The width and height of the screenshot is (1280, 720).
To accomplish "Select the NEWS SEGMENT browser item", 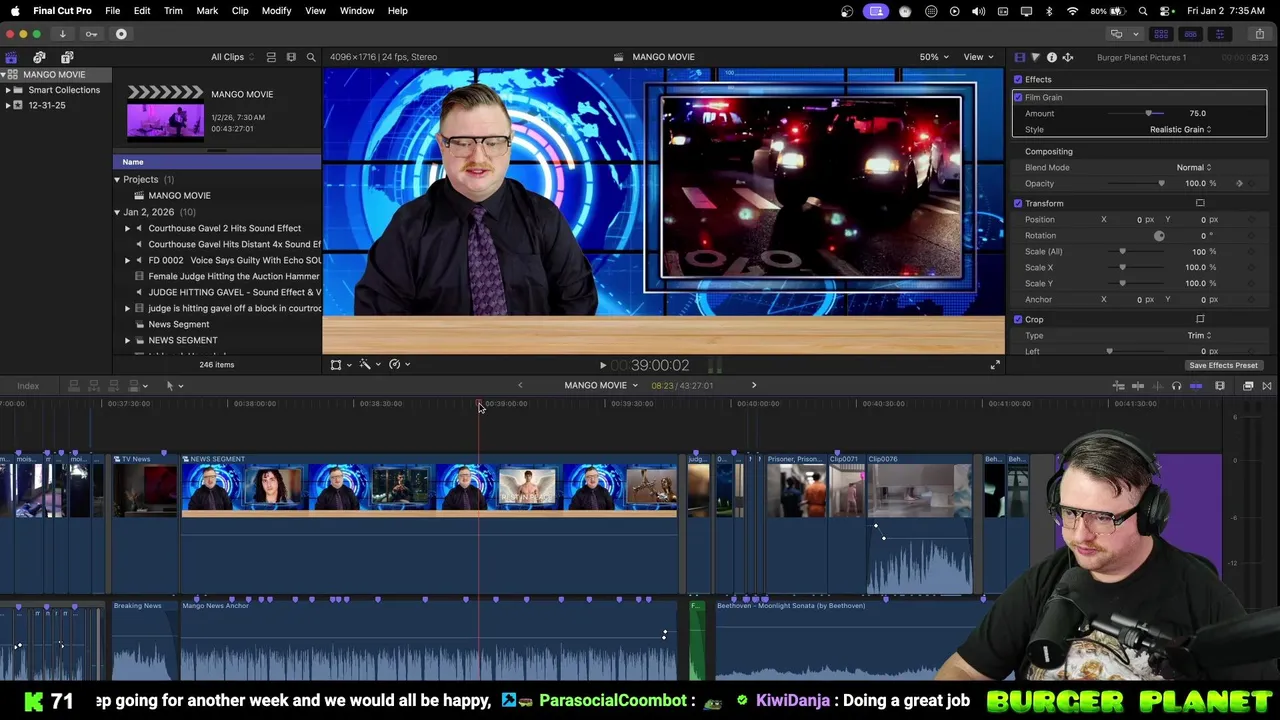I will [x=183, y=341].
